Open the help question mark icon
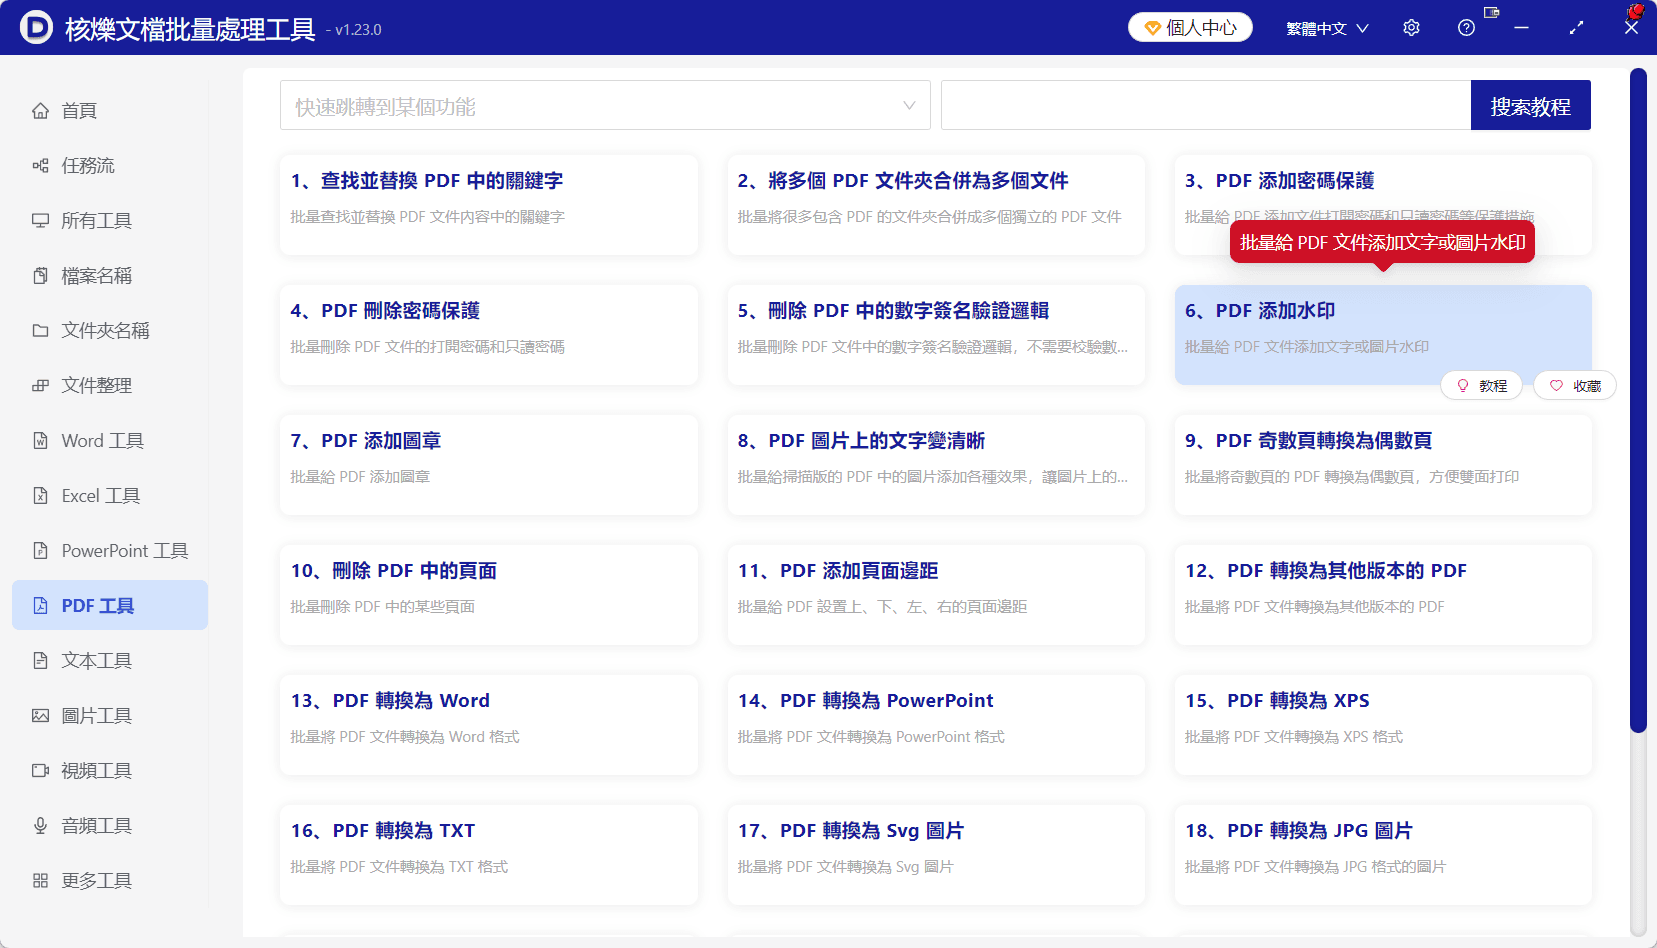Image resolution: width=1657 pixels, height=948 pixels. [1466, 28]
